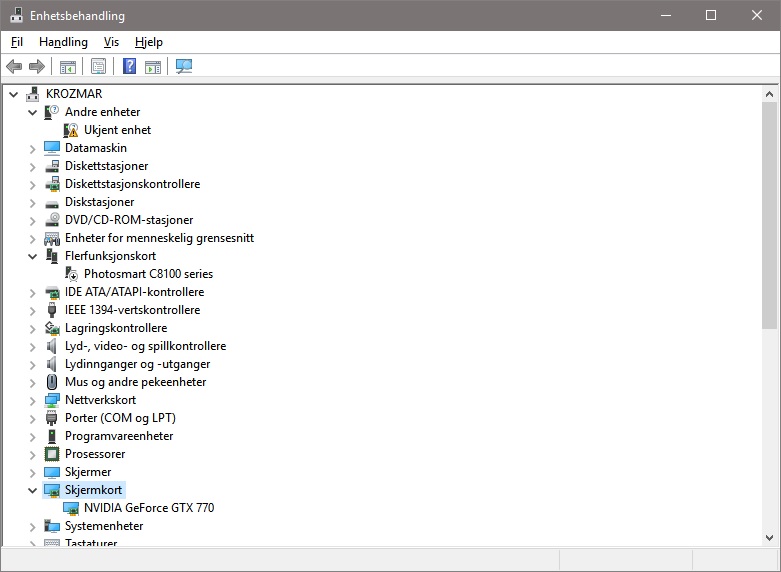Click the Porter (COM og LPT) port icon
Screen dimensions: 781x572
[52, 418]
